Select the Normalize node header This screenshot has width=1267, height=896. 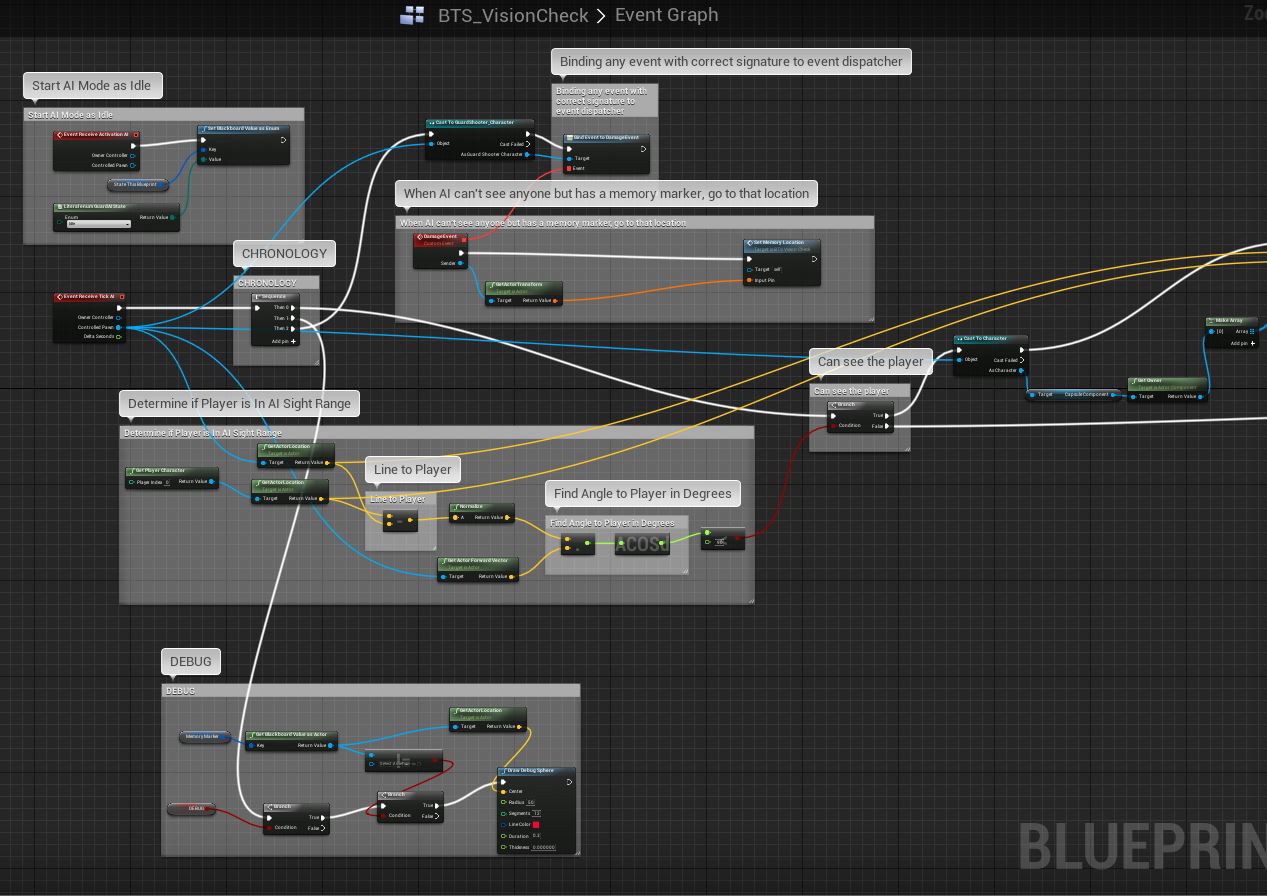pyautogui.click(x=482, y=507)
